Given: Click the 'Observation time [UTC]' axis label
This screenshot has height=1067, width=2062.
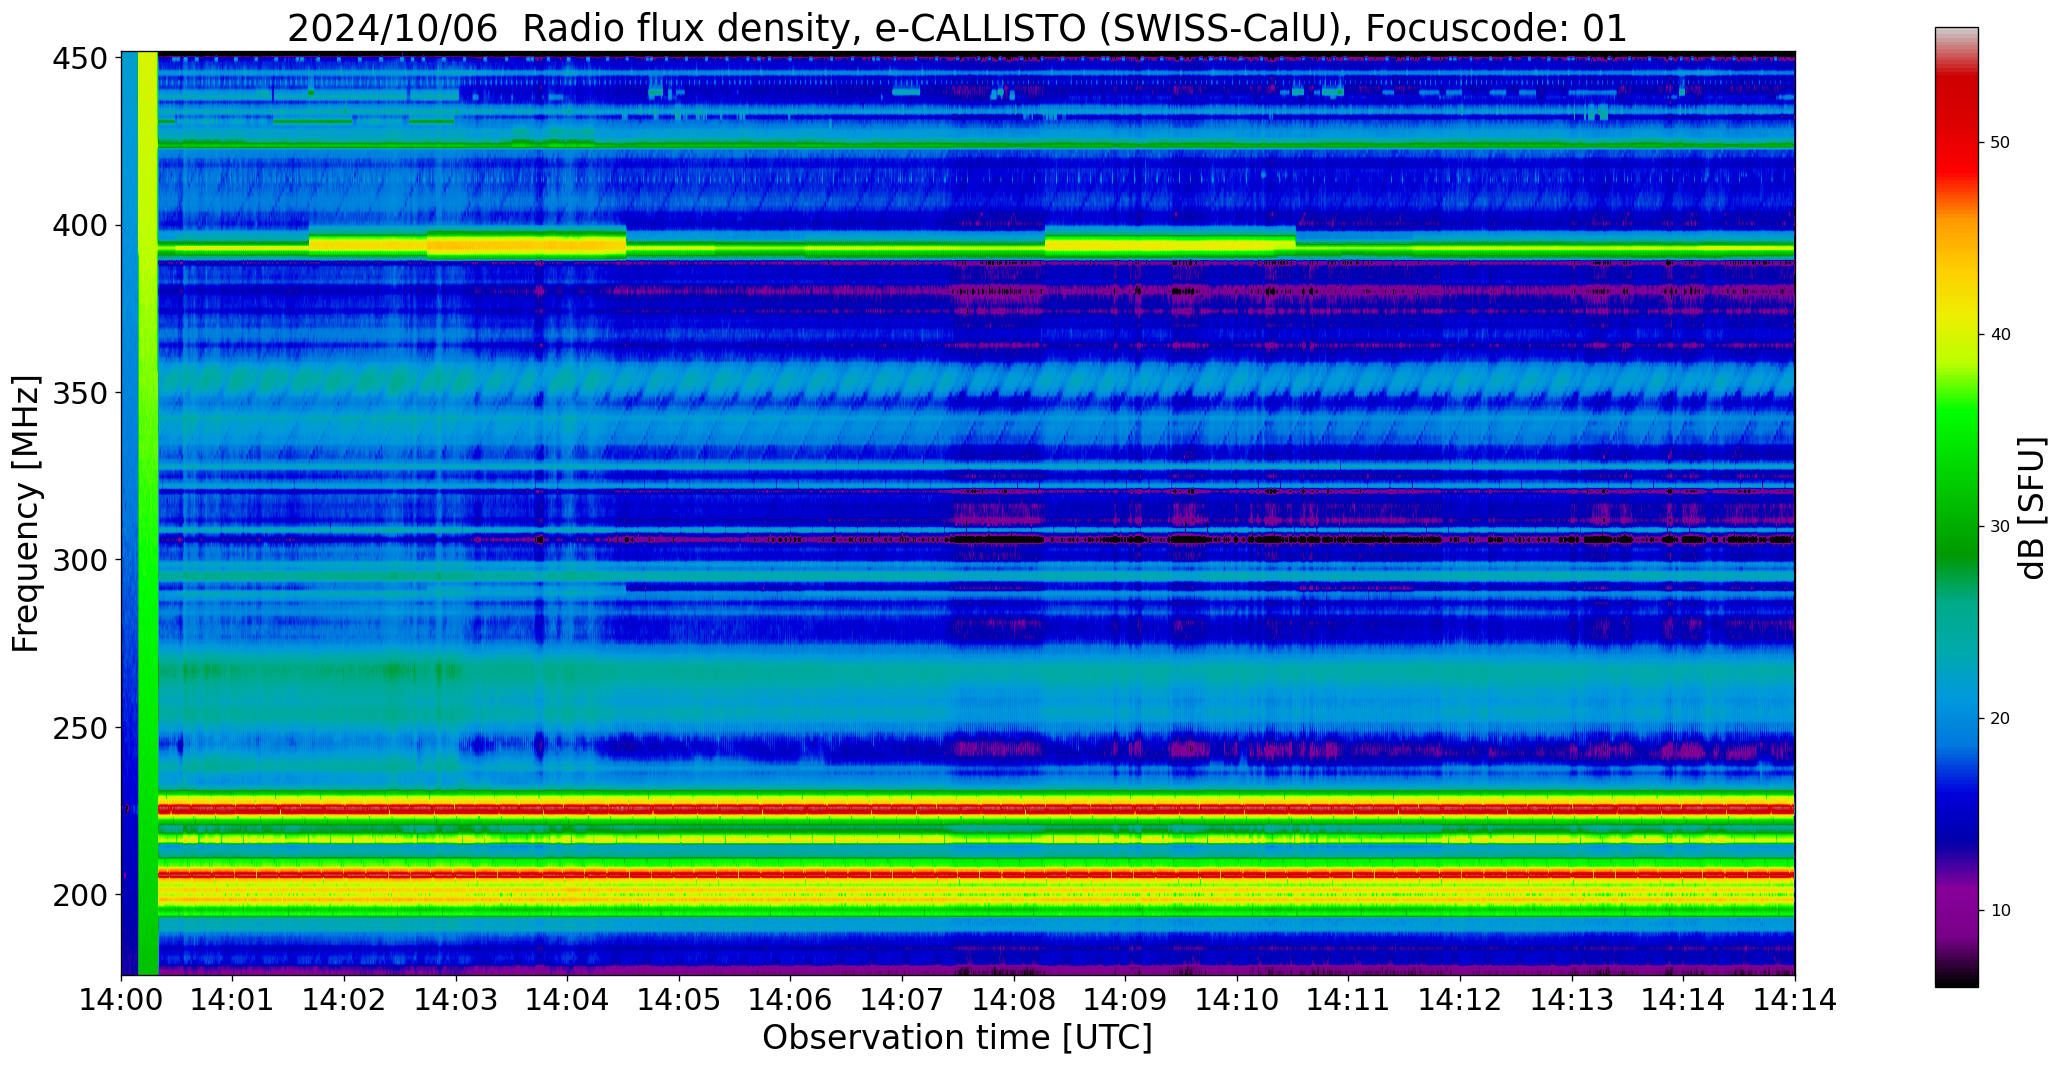Looking at the screenshot, I should [957, 1038].
